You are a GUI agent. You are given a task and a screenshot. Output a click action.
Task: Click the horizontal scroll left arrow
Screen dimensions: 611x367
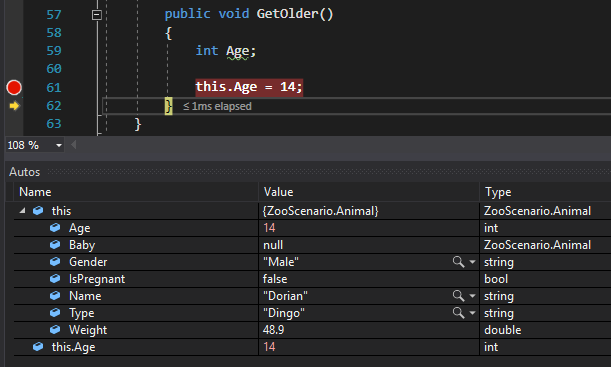click(74, 145)
